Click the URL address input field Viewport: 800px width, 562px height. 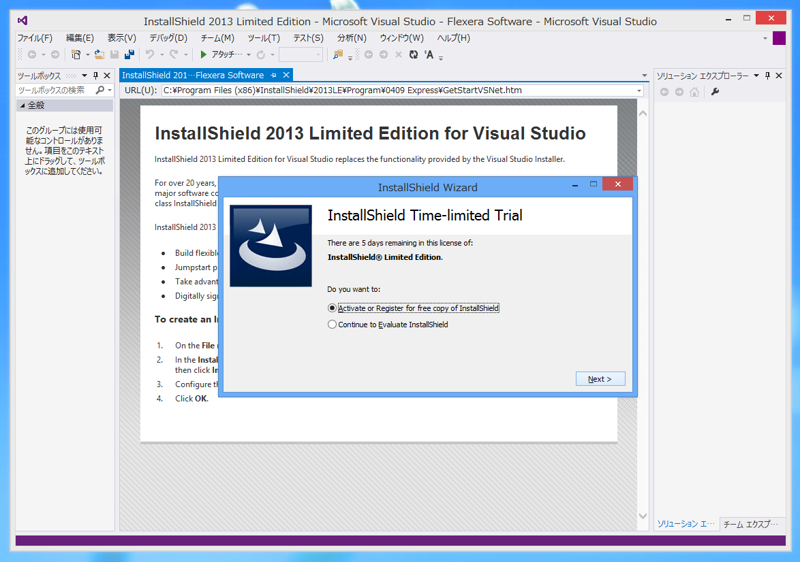[x=397, y=90]
